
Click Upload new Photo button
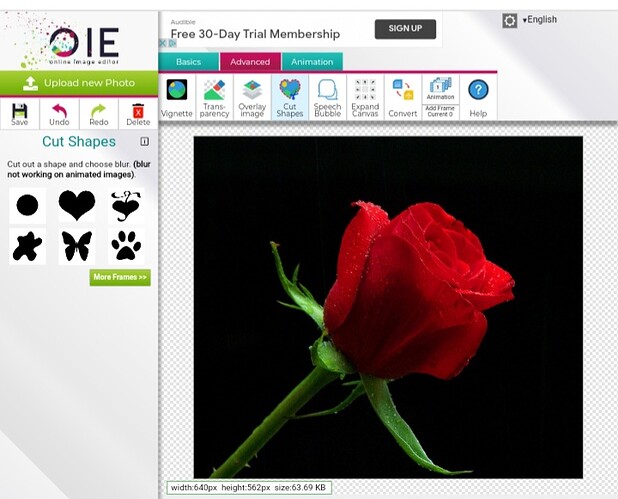click(x=79, y=83)
